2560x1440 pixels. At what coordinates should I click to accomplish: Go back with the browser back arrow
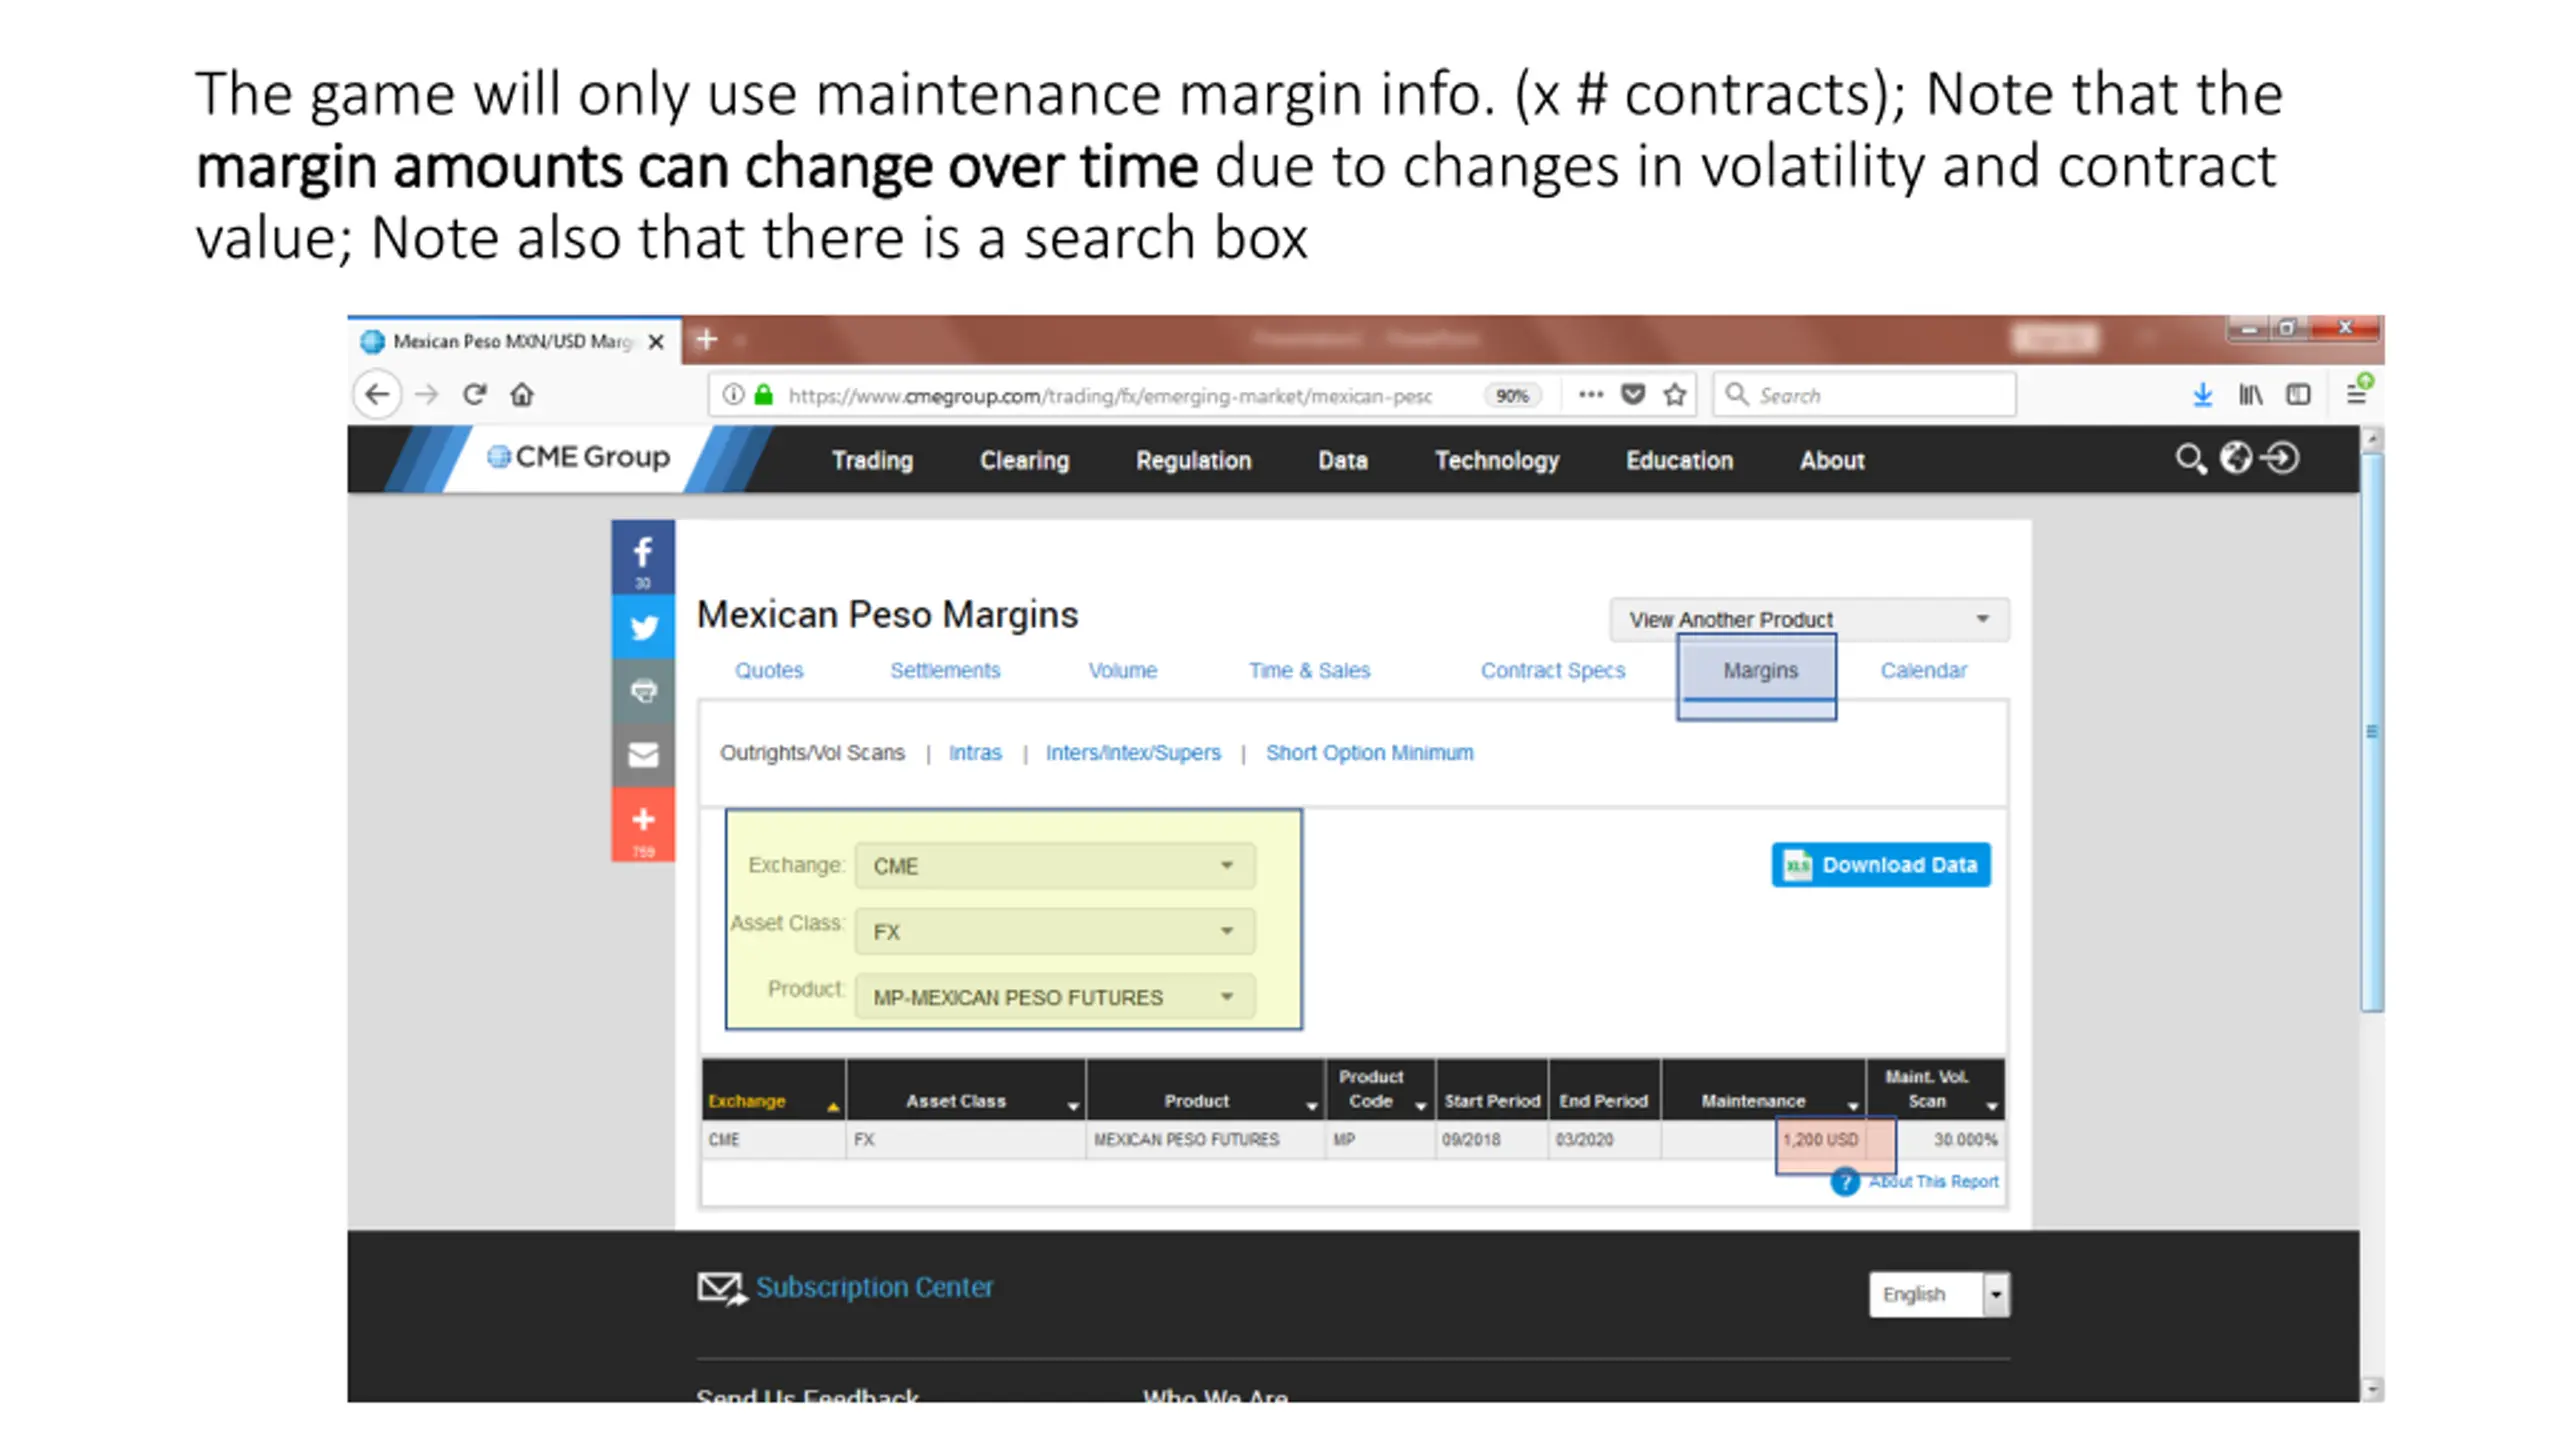(x=377, y=394)
